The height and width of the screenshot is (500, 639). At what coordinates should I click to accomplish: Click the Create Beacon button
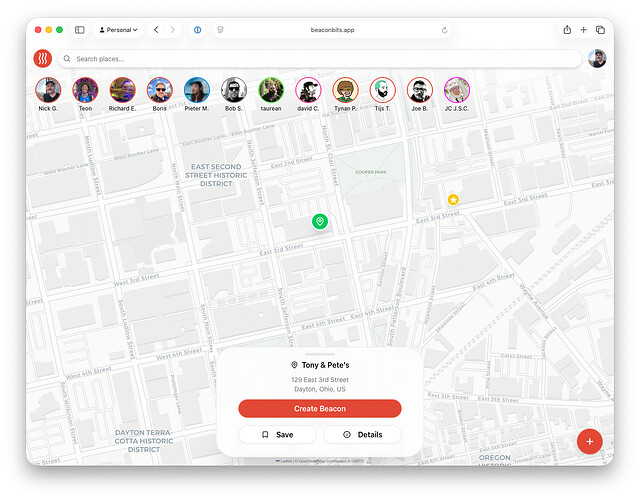pyautogui.click(x=319, y=409)
